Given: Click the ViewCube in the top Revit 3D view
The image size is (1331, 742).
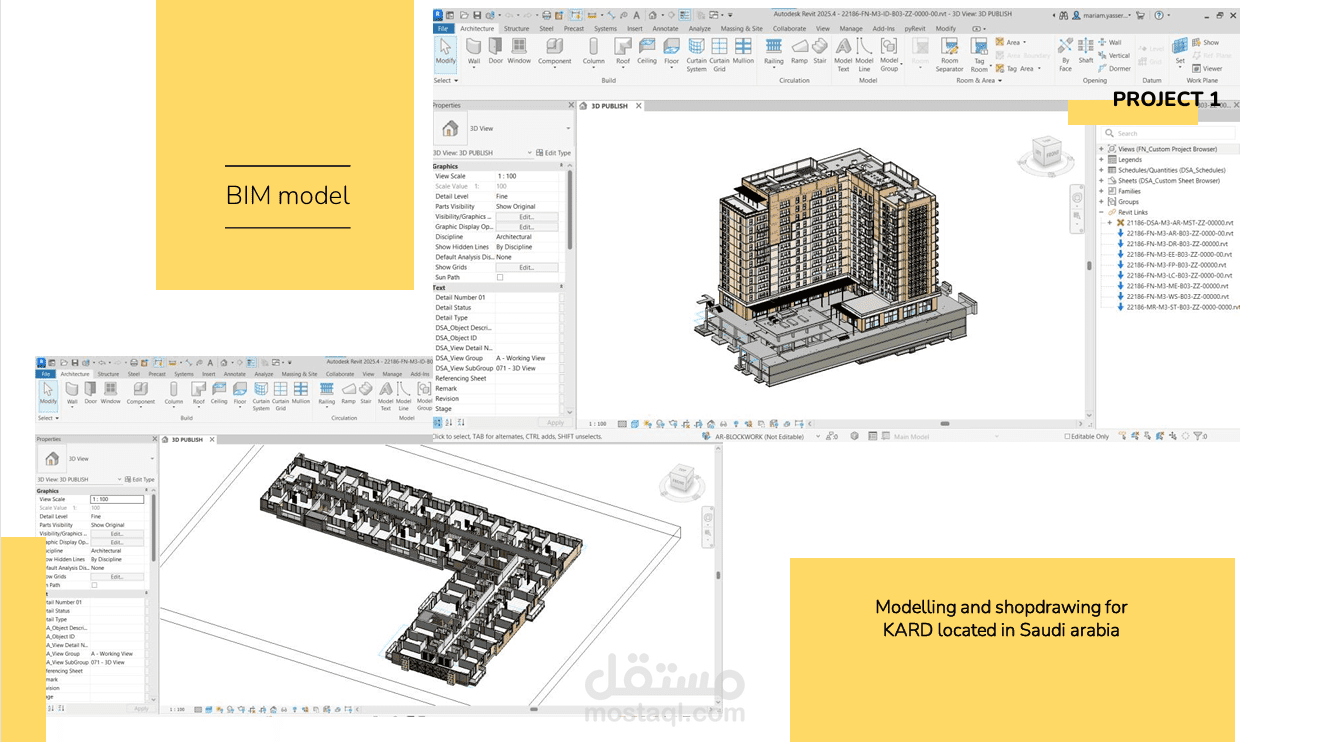Looking at the screenshot, I should click(1049, 154).
